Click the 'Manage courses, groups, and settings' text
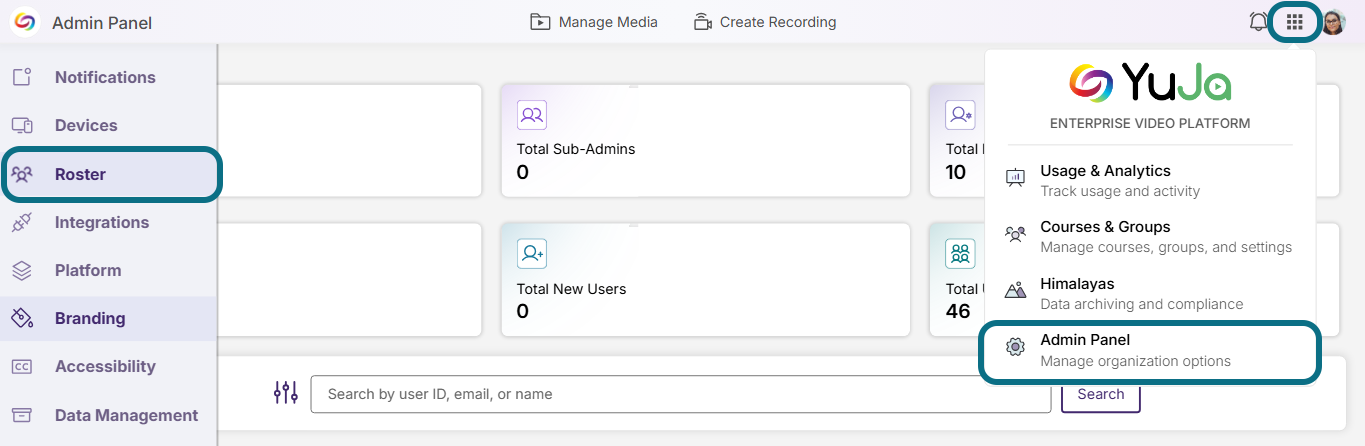Viewport: 1365px width, 446px height. 1166,247
